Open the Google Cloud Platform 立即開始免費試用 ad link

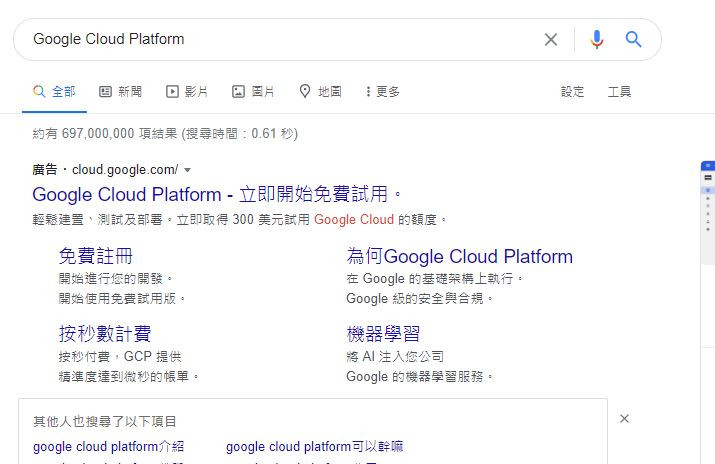217,195
